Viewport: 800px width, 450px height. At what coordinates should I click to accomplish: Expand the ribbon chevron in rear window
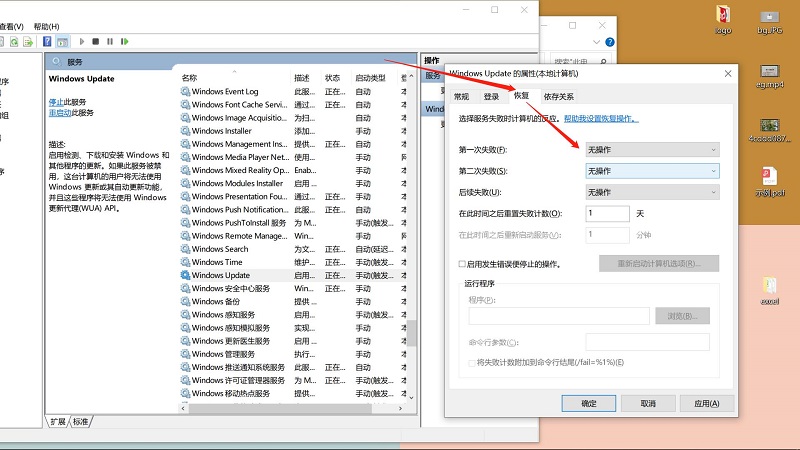[x=596, y=42]
